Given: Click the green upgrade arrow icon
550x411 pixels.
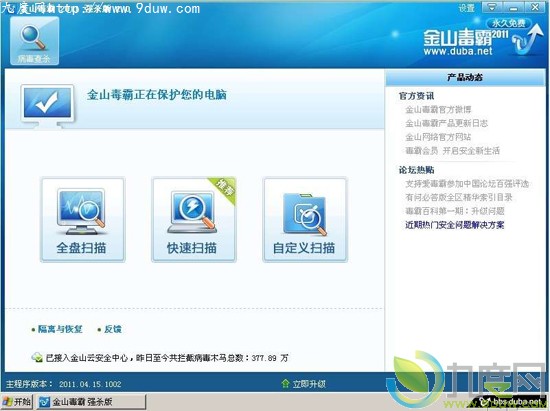Looking at the screenshot, I should coord(286,384).
